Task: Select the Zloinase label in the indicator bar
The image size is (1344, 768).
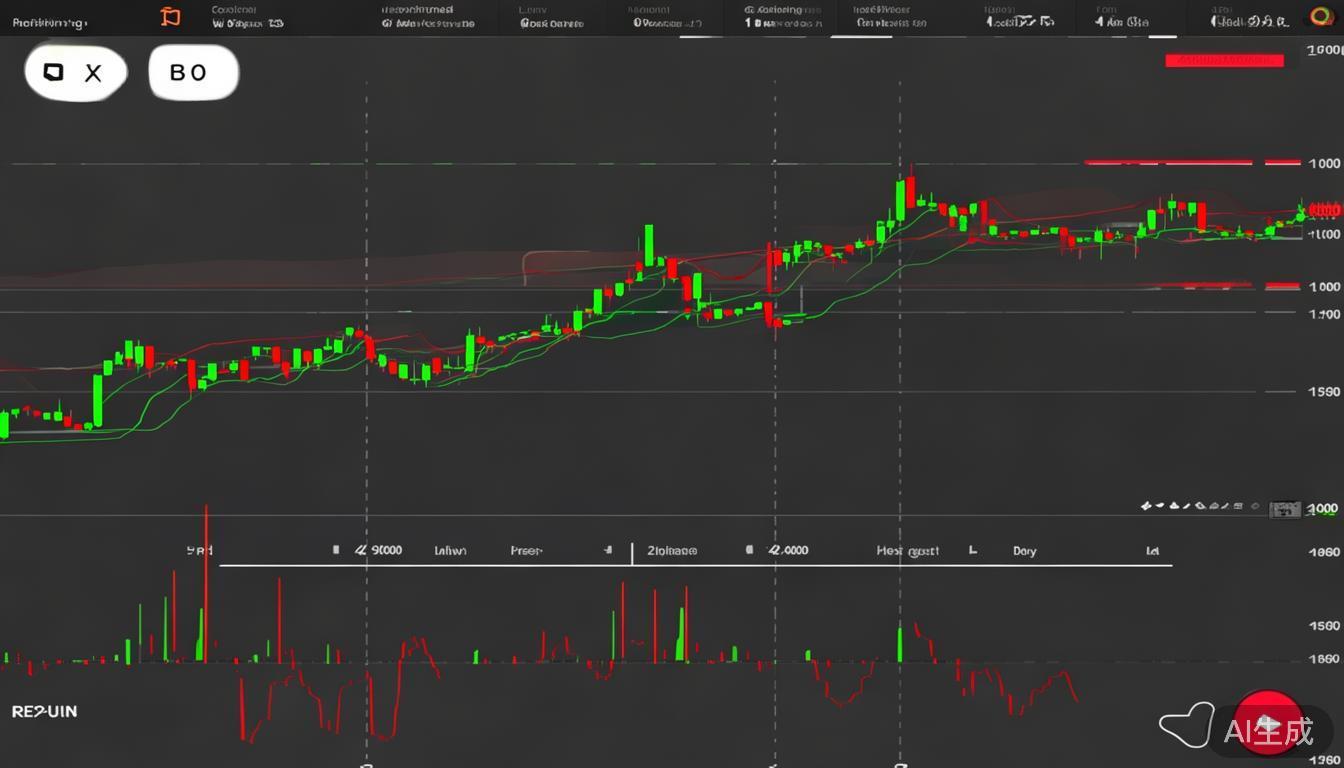Action: (671, 551)
